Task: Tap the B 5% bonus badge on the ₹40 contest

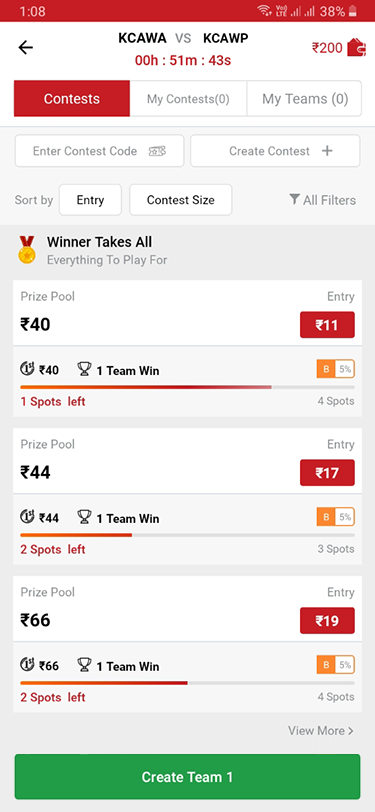Action: 336,369
